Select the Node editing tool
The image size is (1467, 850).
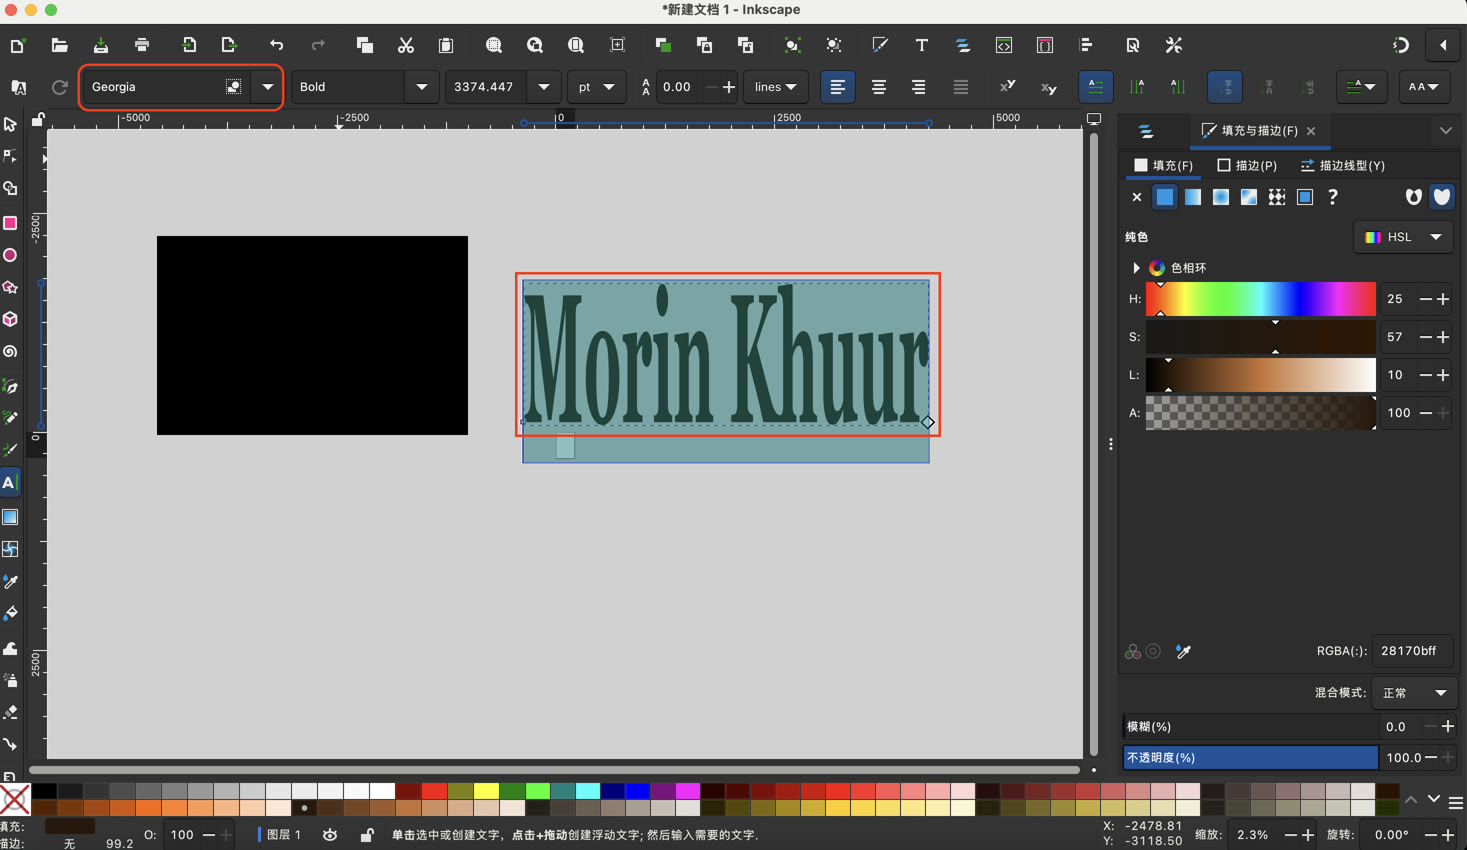[x=11, y=157]
